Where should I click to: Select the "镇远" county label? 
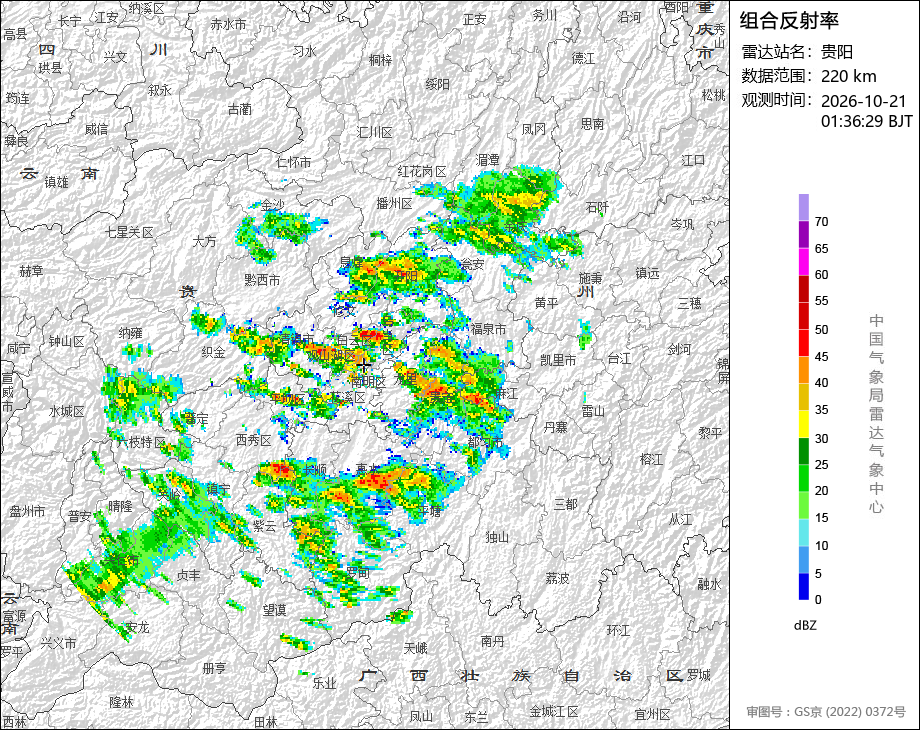click(648, 273)
